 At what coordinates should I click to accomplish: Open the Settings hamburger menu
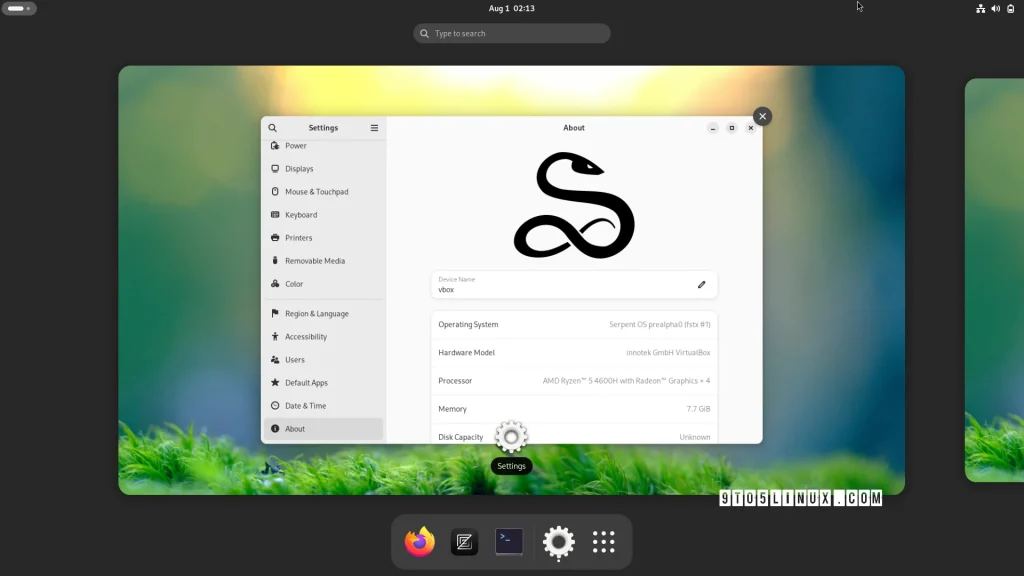(374, 128)
